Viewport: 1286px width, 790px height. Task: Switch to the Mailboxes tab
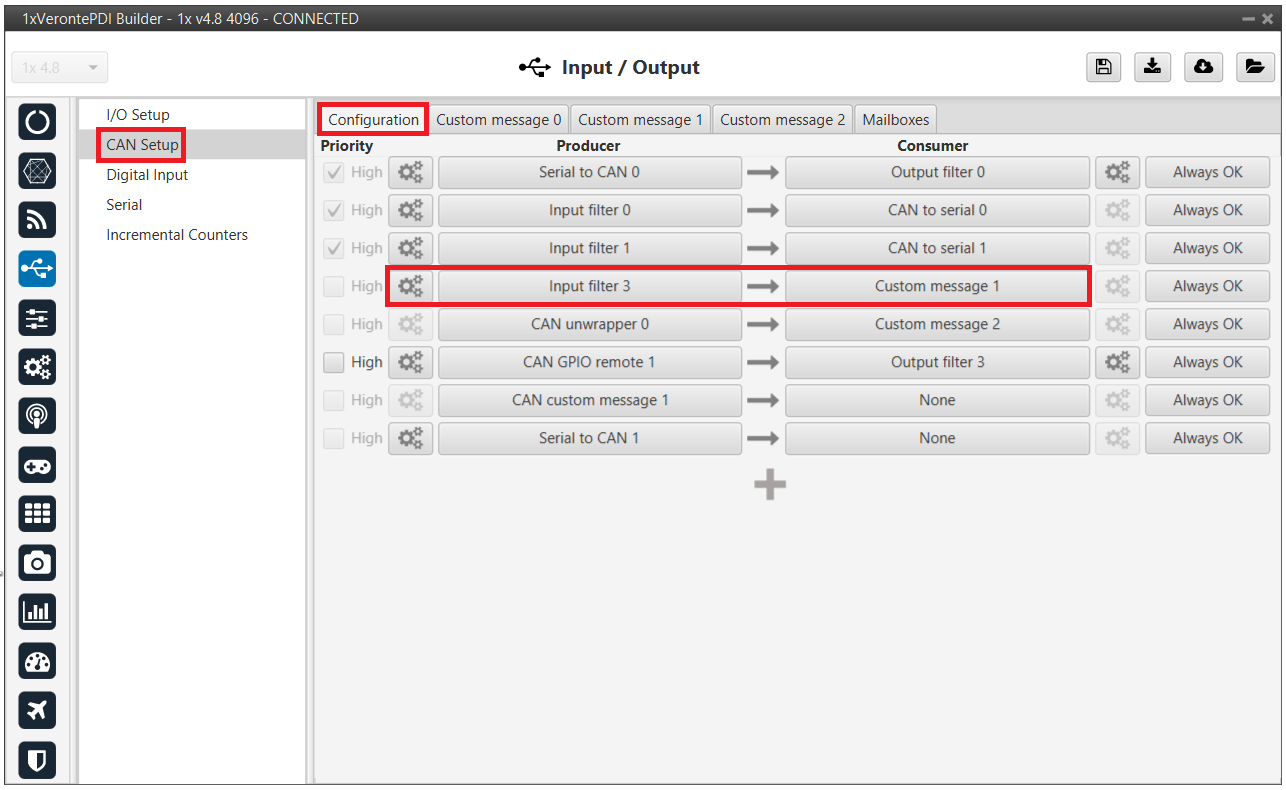click(895, 120)
